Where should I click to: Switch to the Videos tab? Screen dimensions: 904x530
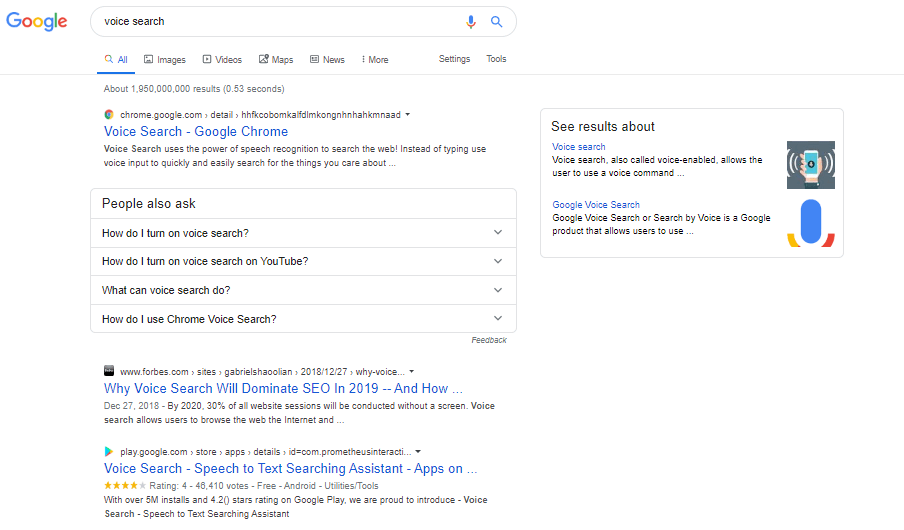click(x=222, y=59)
